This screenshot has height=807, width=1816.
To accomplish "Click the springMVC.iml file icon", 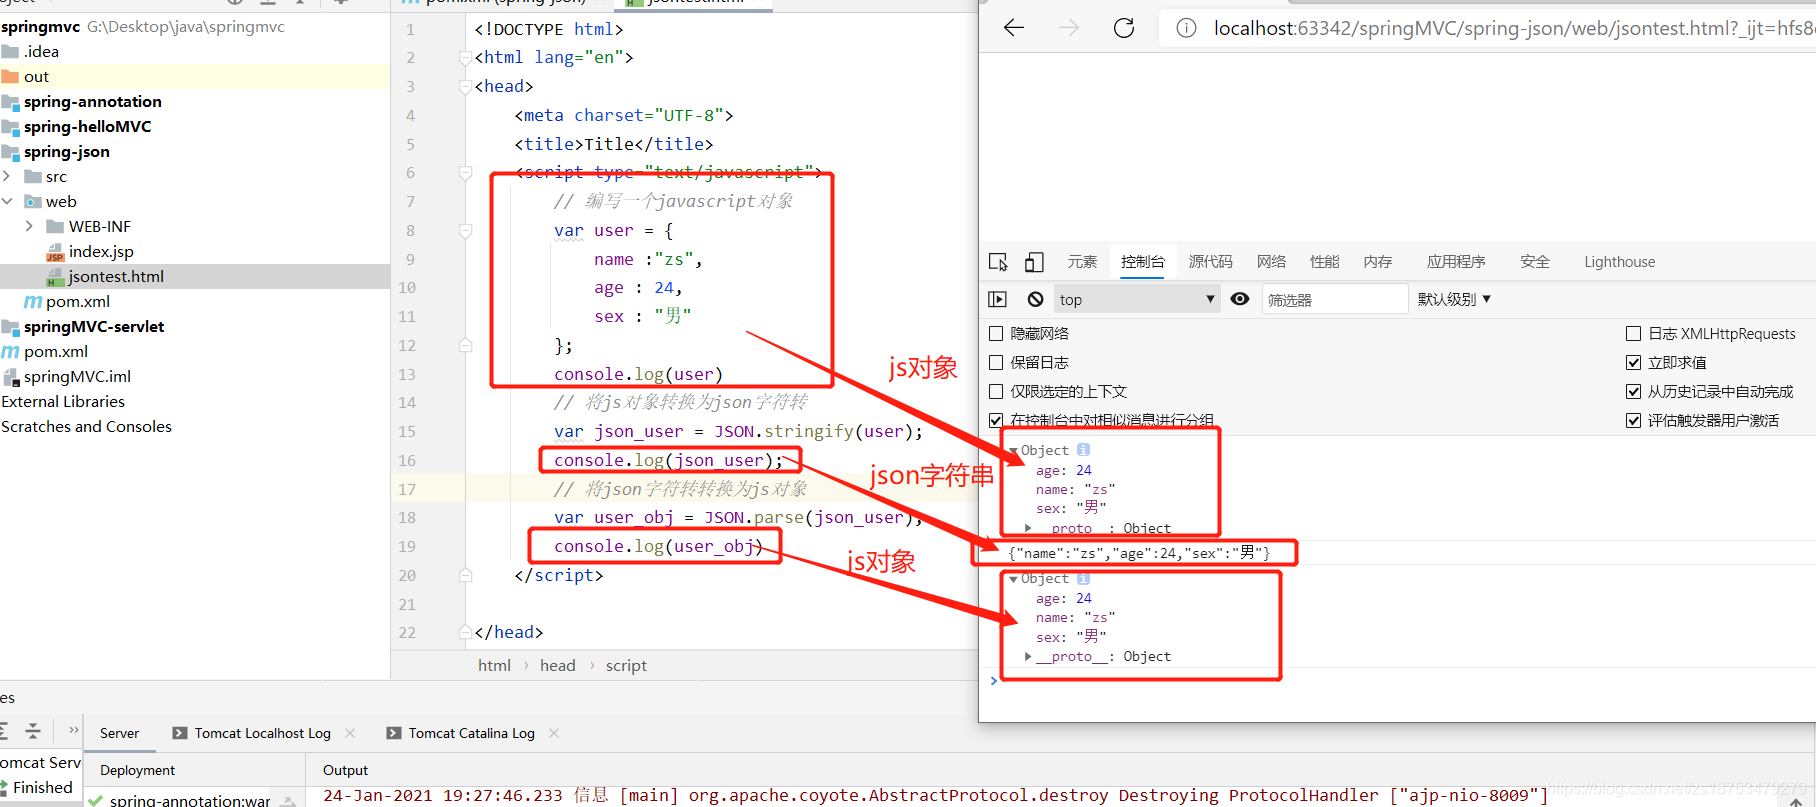I will coord(11,377).
